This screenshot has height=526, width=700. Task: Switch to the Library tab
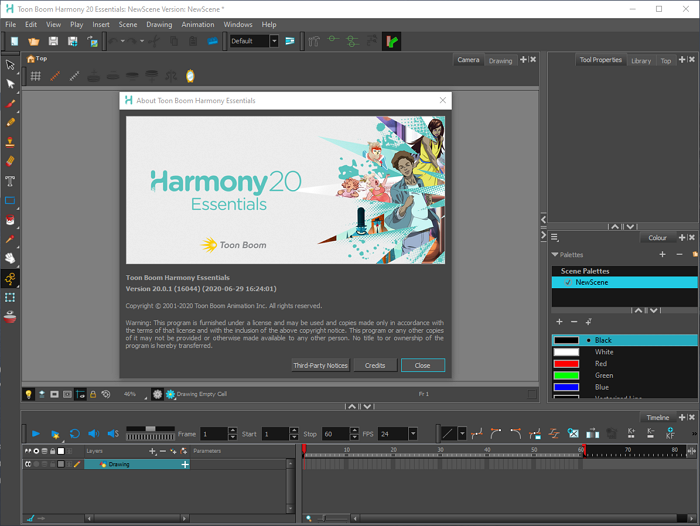641,61
